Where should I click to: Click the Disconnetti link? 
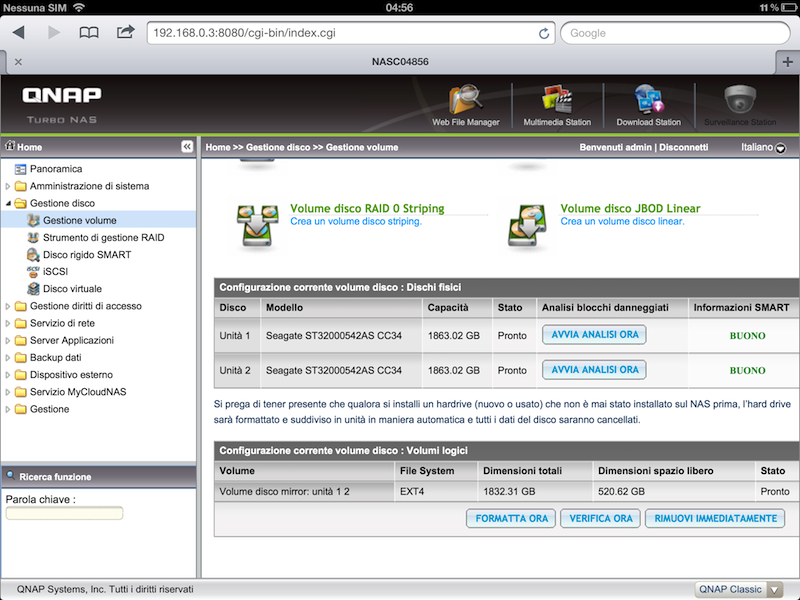click(683, 147)
